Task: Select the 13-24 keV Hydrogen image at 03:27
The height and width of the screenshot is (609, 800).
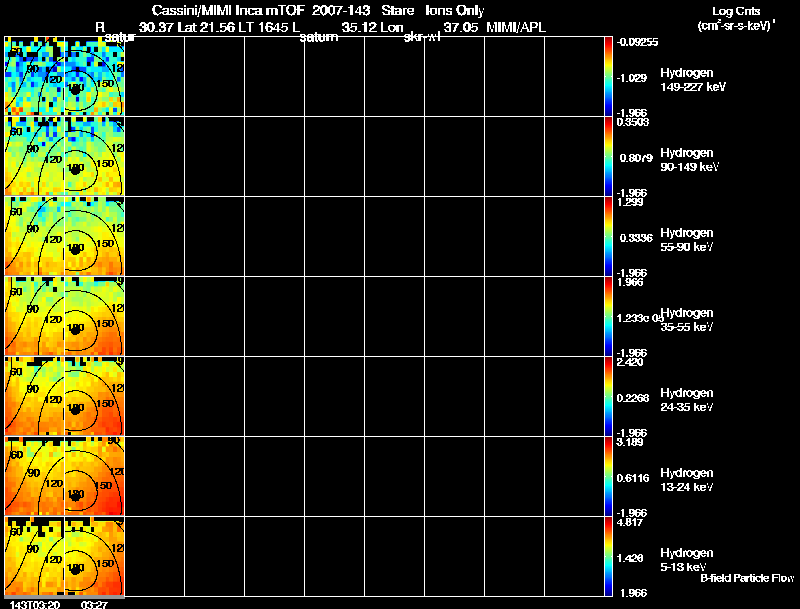Action: 94,476
